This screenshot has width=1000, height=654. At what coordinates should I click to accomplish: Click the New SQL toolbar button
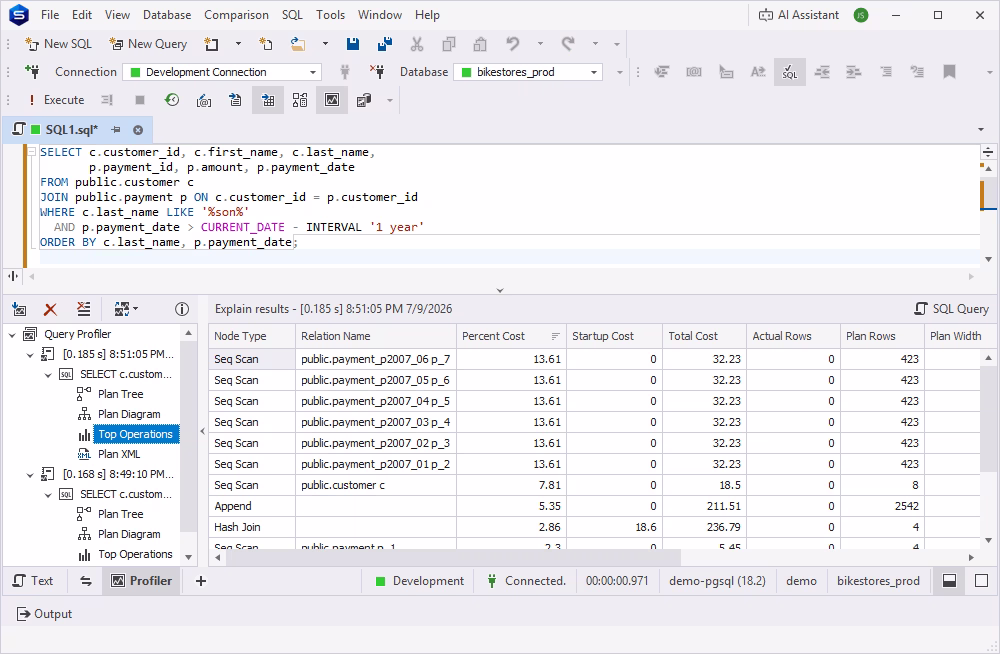click(x=59, y=44)
